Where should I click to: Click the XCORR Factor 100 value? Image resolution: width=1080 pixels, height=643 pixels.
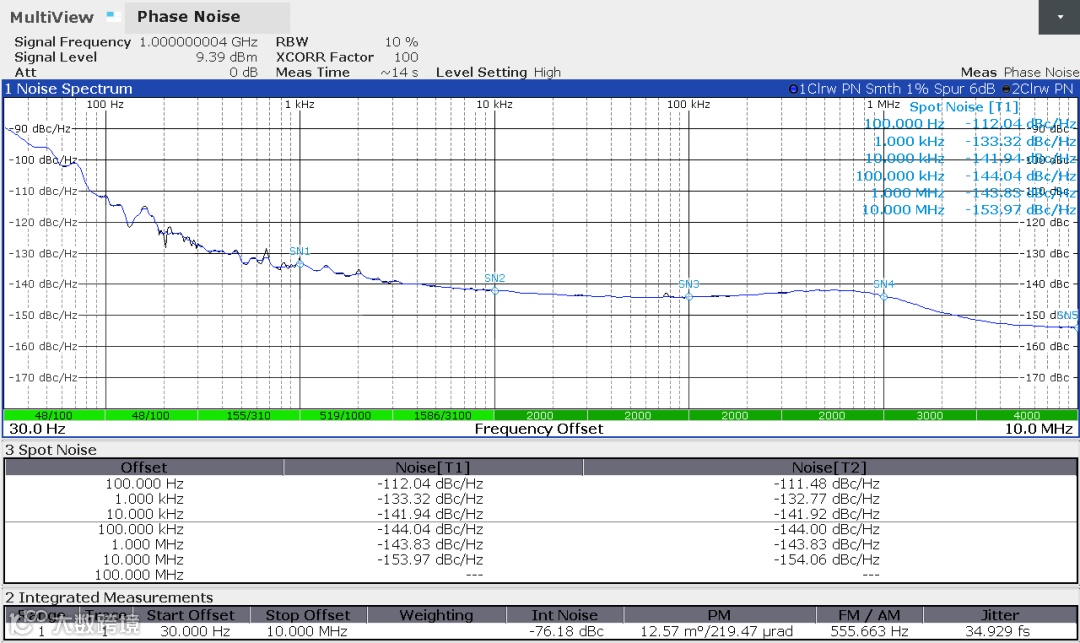pyautogui.click(x=406, y=57)
